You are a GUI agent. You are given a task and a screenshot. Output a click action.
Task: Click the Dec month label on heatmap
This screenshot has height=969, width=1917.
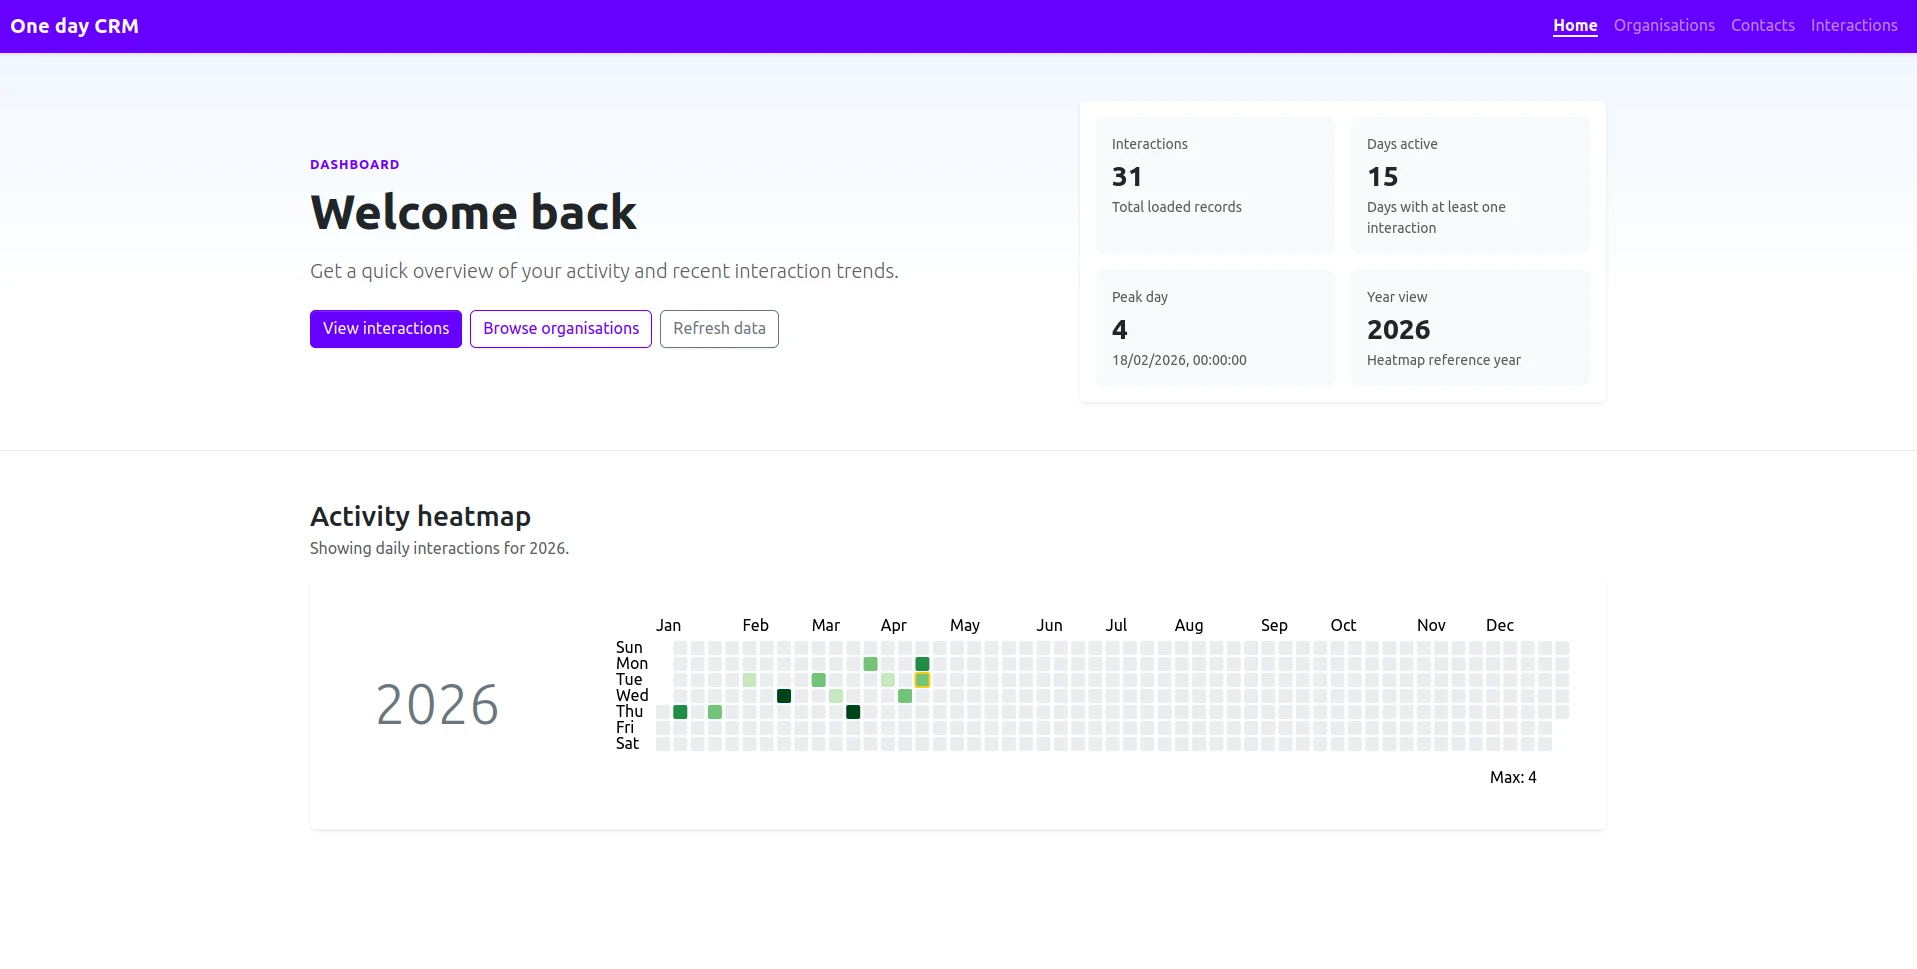[1499, 625]
